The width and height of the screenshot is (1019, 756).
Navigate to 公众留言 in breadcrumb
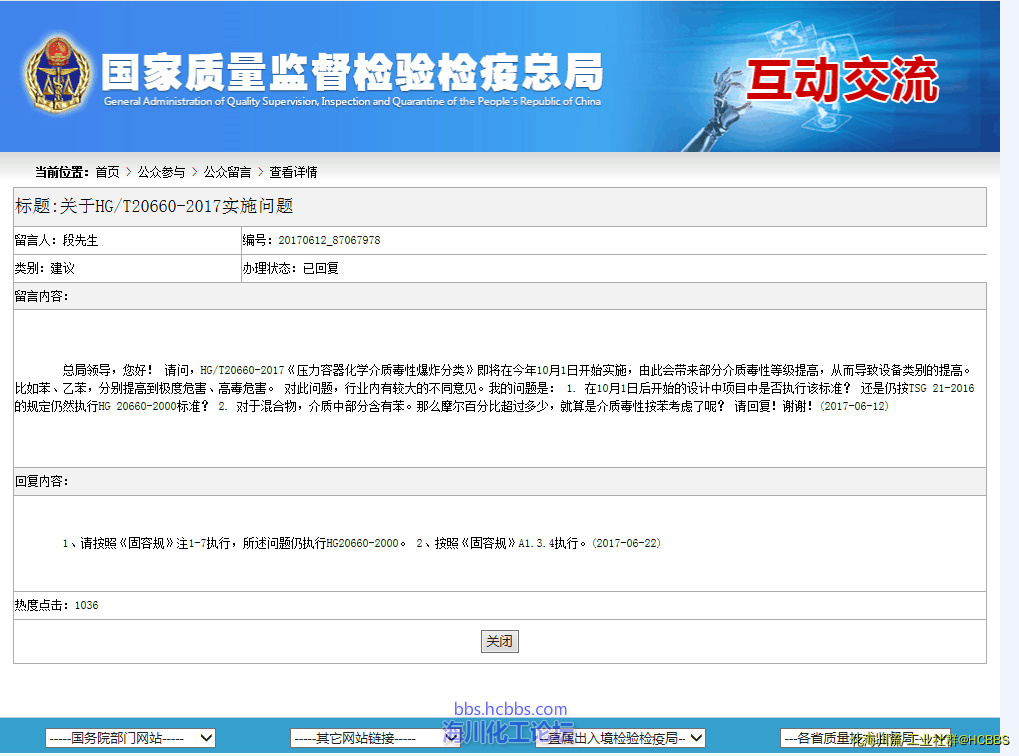tap(227, 172)
